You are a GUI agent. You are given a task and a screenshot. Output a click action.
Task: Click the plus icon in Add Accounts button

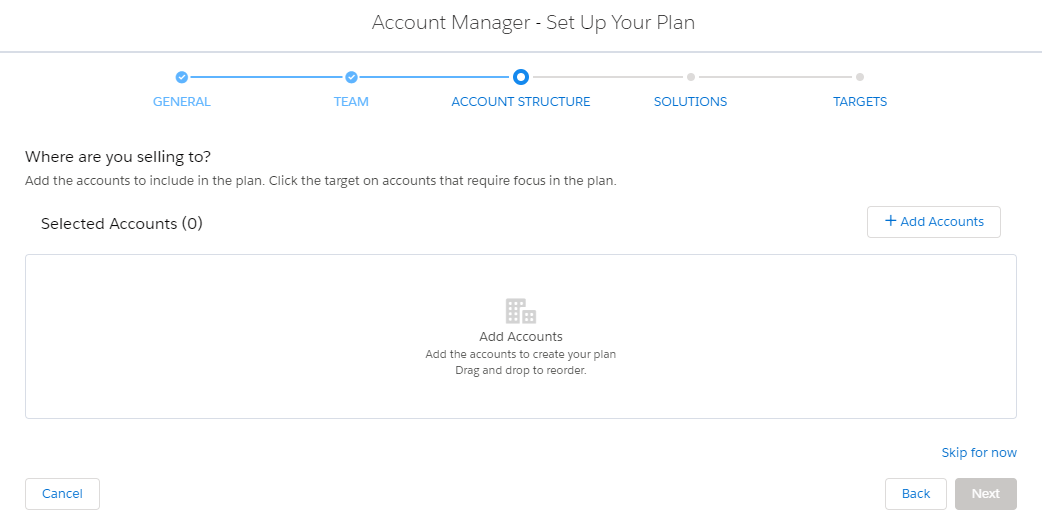890,221
